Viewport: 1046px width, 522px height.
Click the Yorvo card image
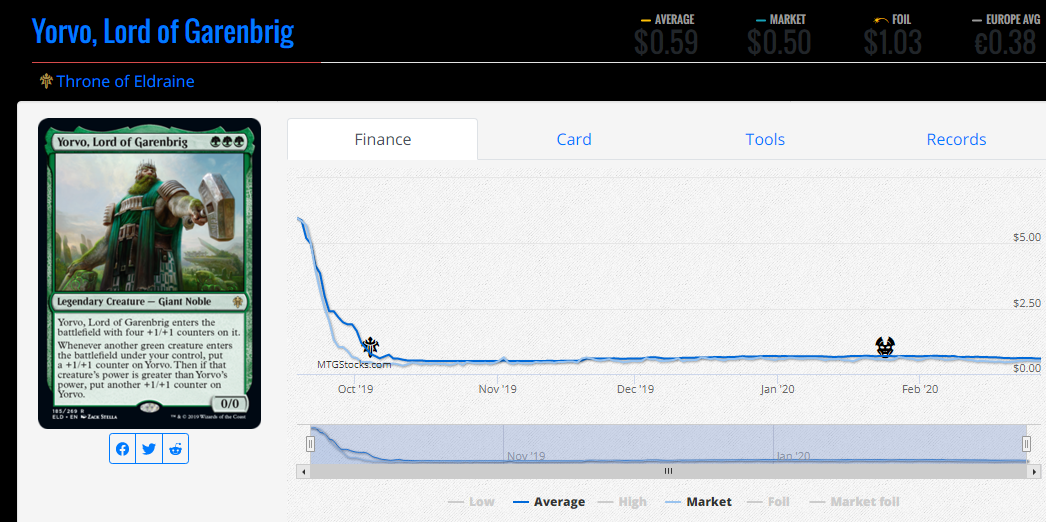(149, 273)
